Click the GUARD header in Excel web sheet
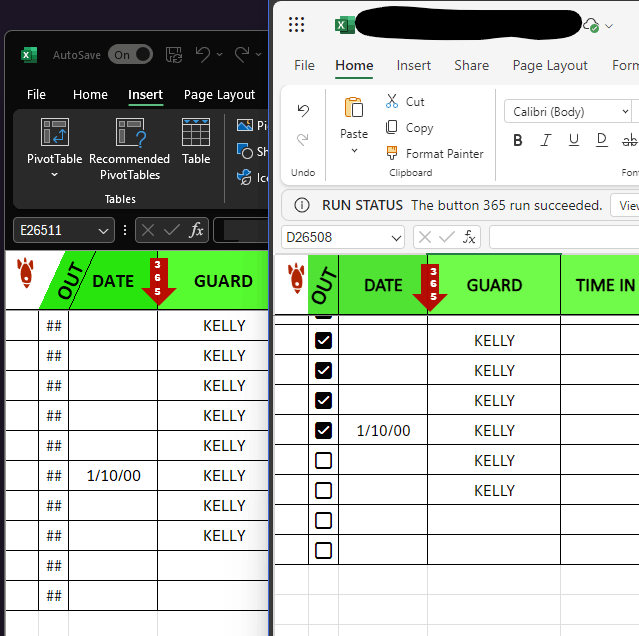The height and width of the screenshot is (636, 639). 494,285
